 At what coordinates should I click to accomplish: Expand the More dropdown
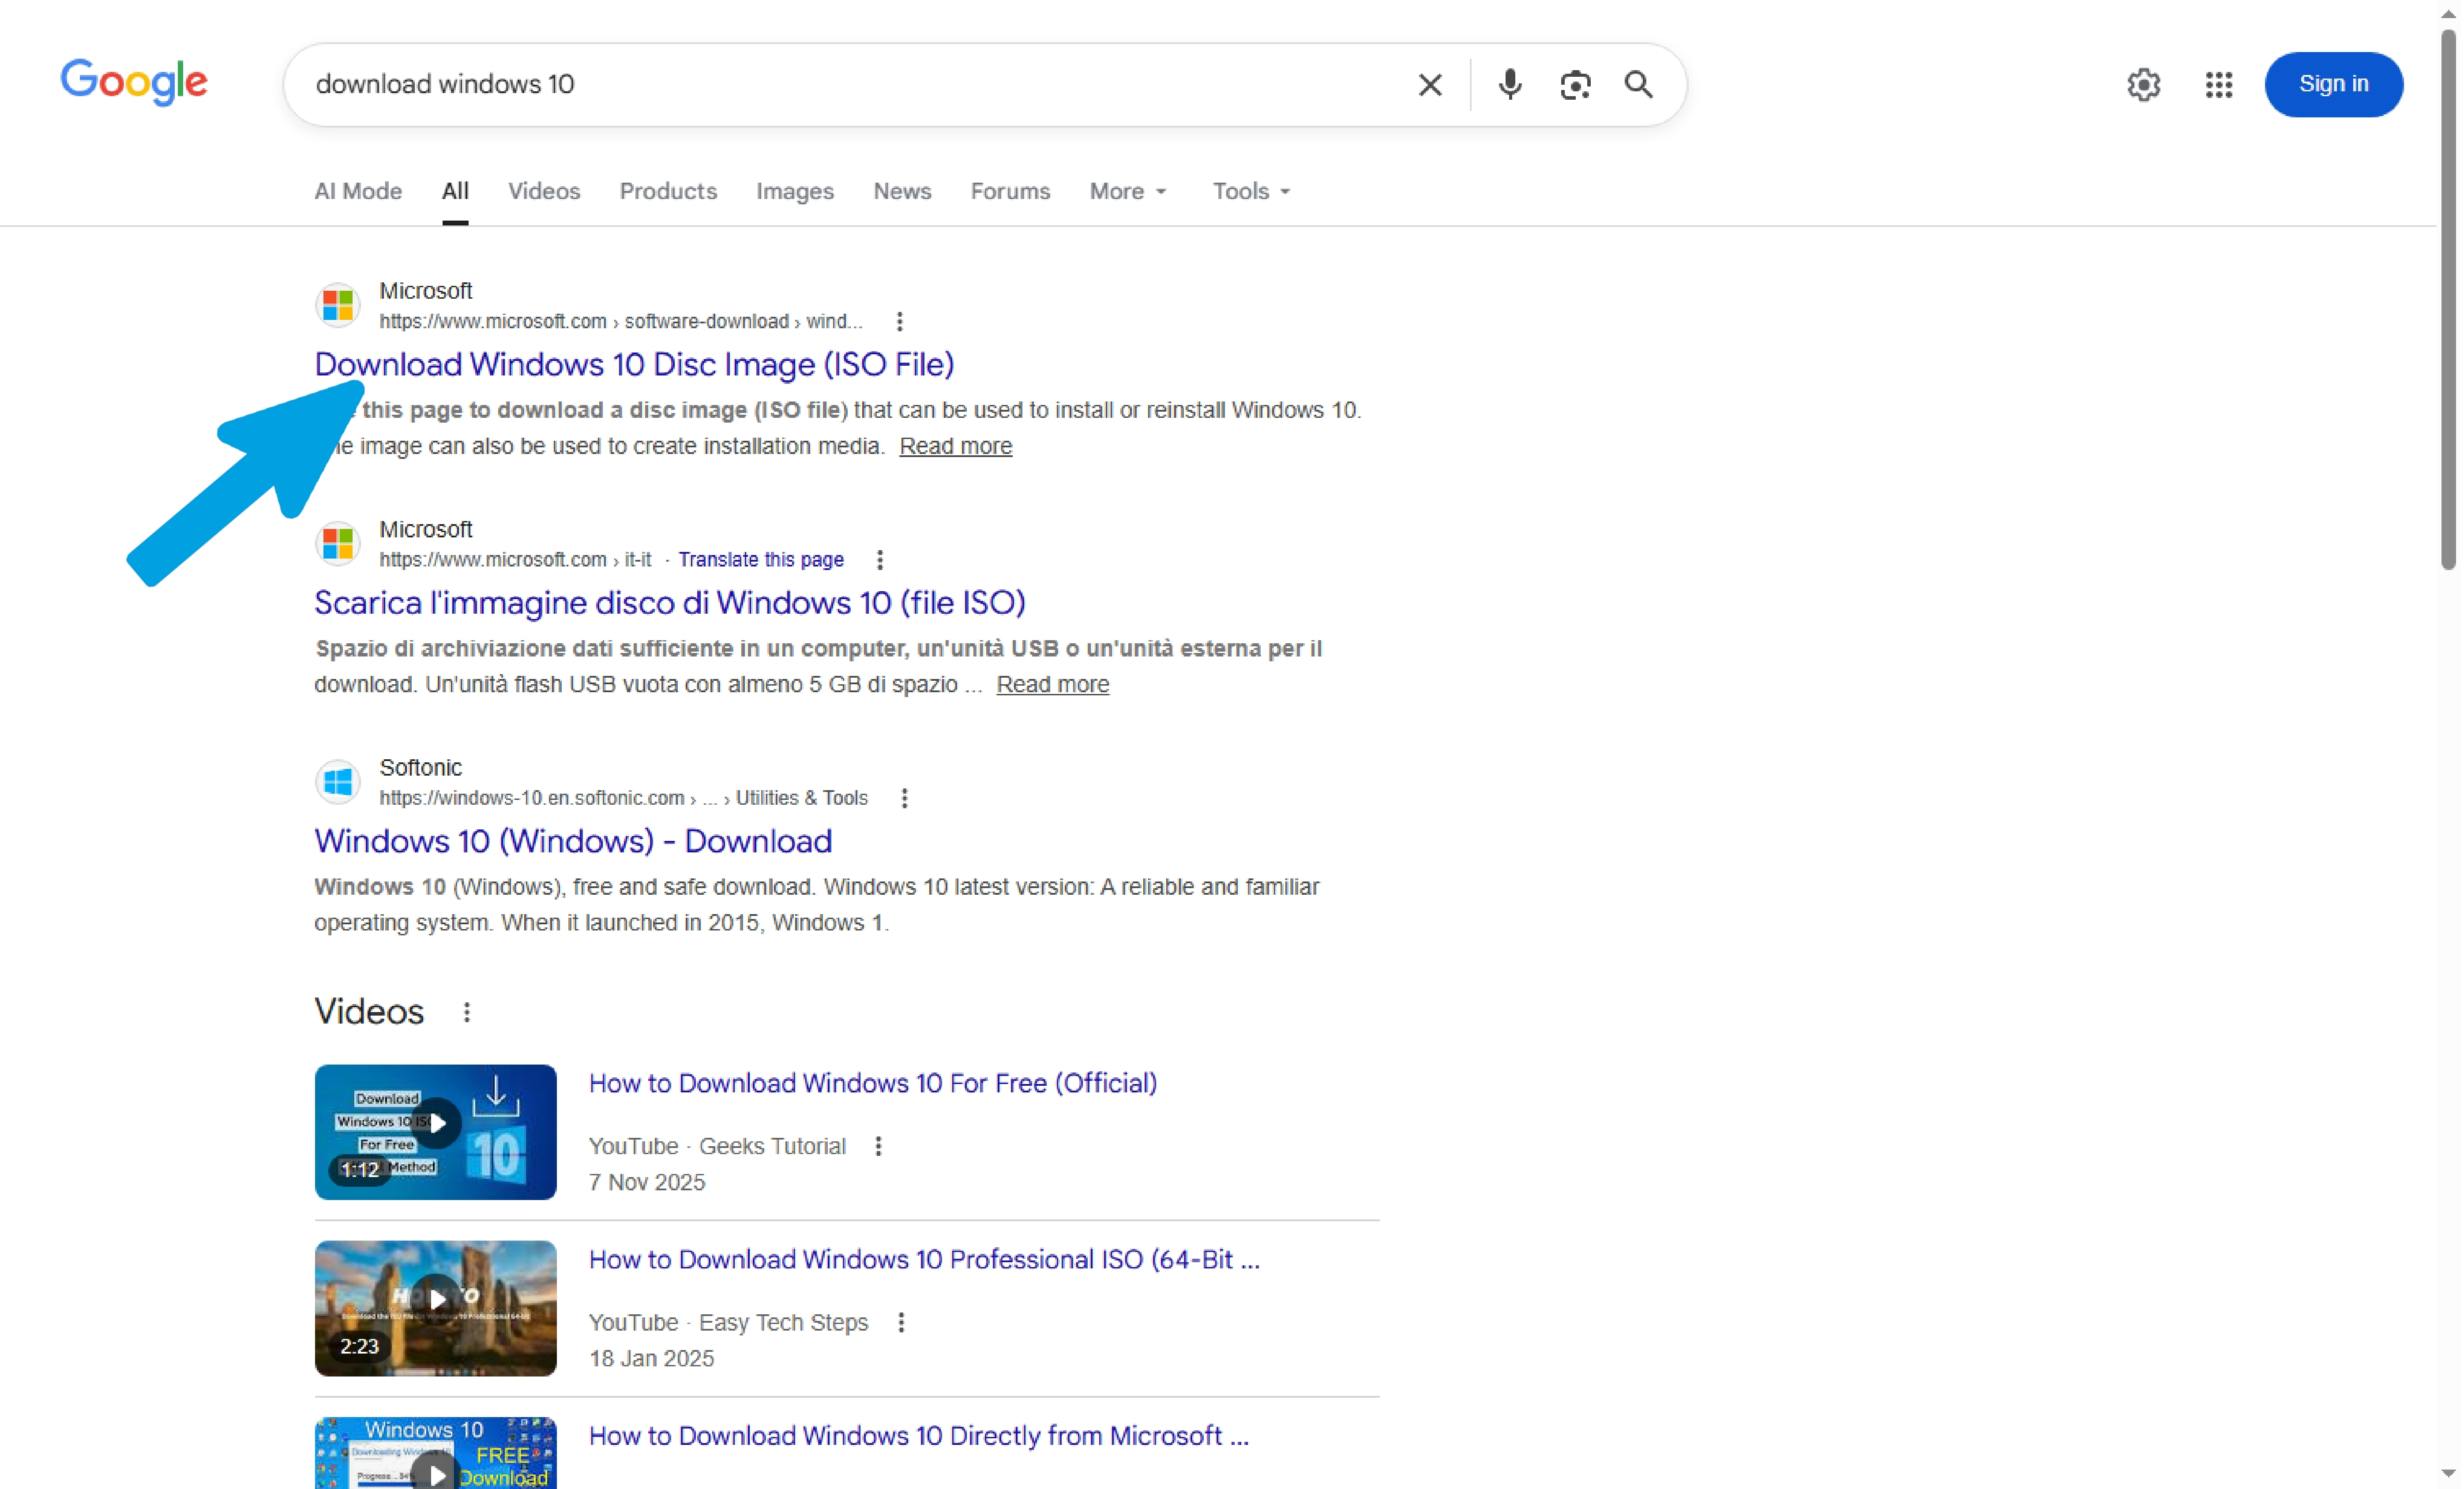coord(1128,191)
